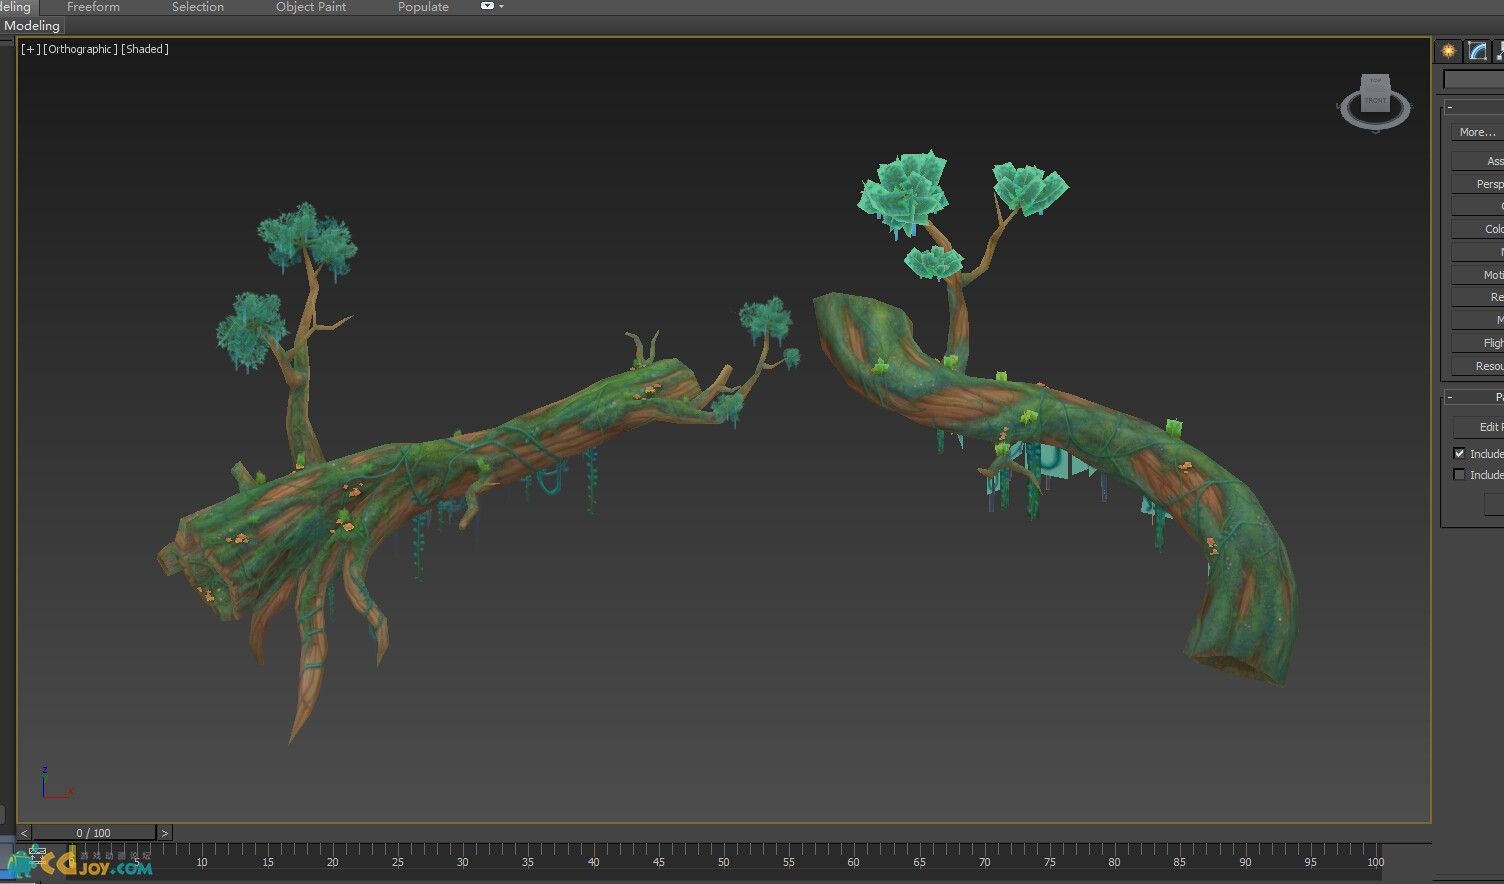
Task: Open the Modify panel tab icon
Action: [1477, 51]
